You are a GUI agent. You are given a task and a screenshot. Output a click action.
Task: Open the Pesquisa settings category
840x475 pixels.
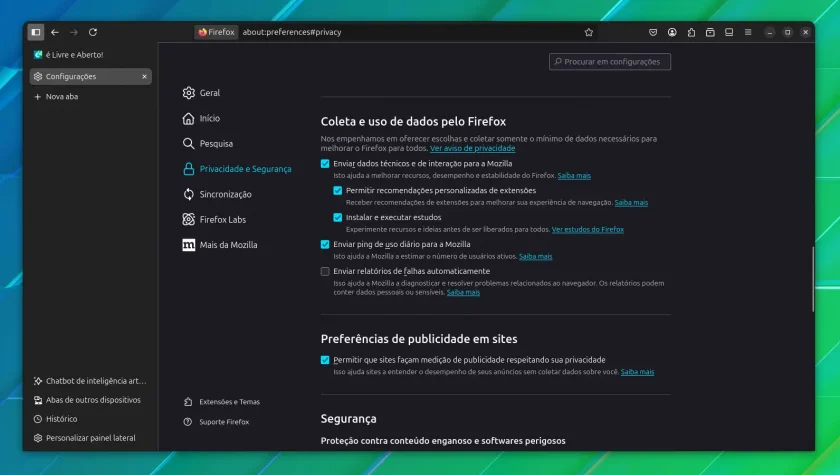[207, 144]
